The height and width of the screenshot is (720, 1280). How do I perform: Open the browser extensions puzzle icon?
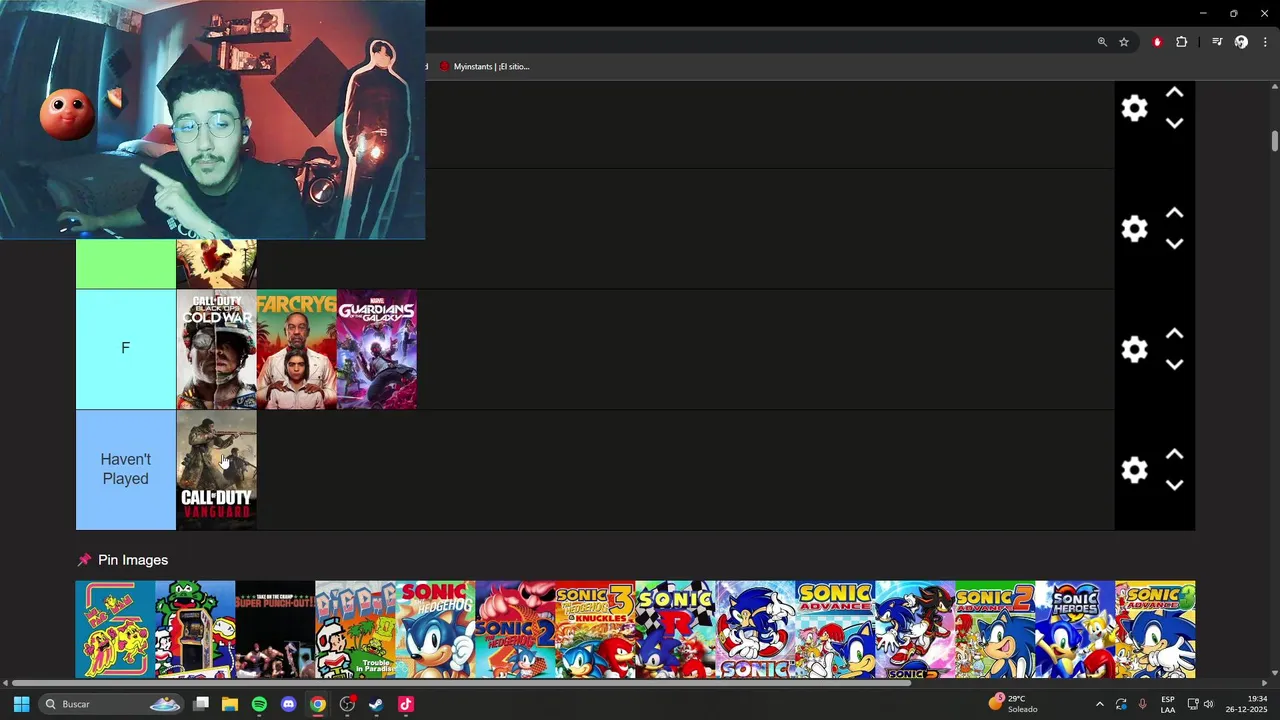[x=1181, y=42]
